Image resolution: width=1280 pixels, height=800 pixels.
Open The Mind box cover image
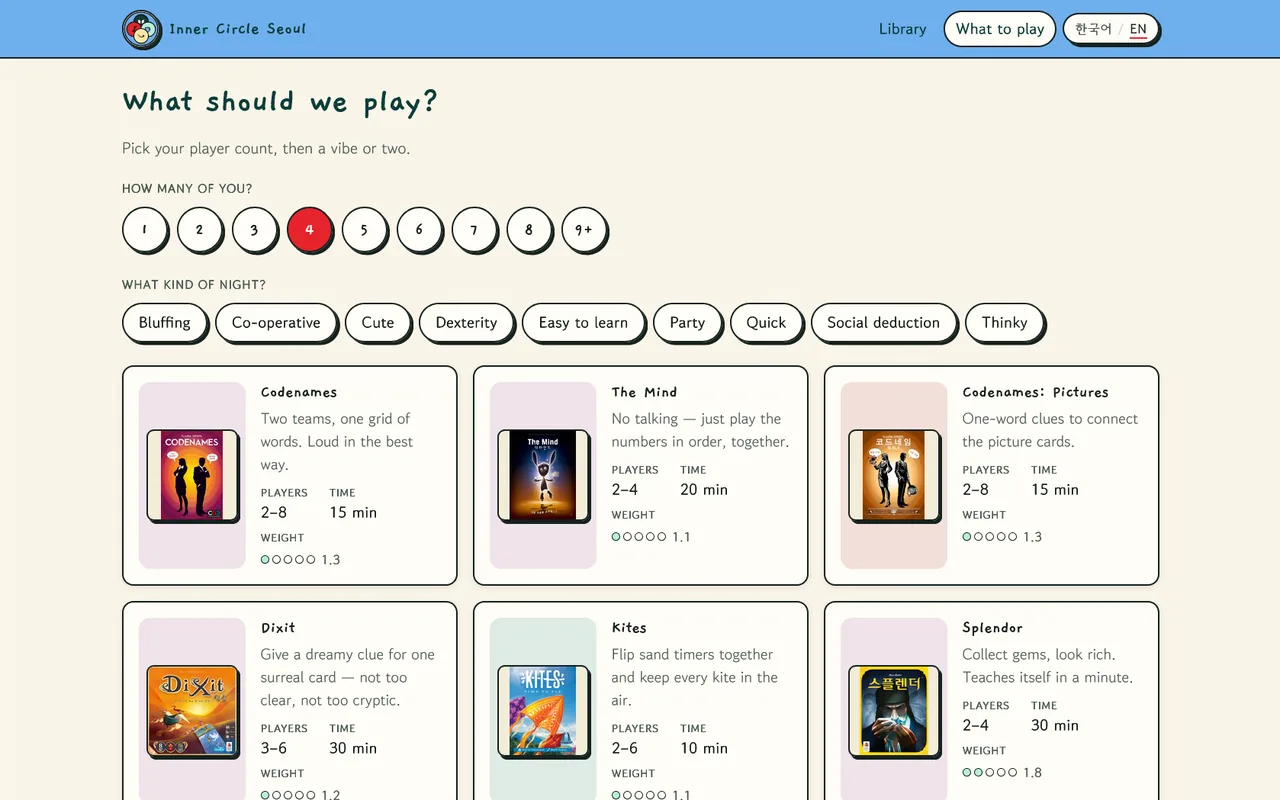pyautogui.click(x=543, y=475)
